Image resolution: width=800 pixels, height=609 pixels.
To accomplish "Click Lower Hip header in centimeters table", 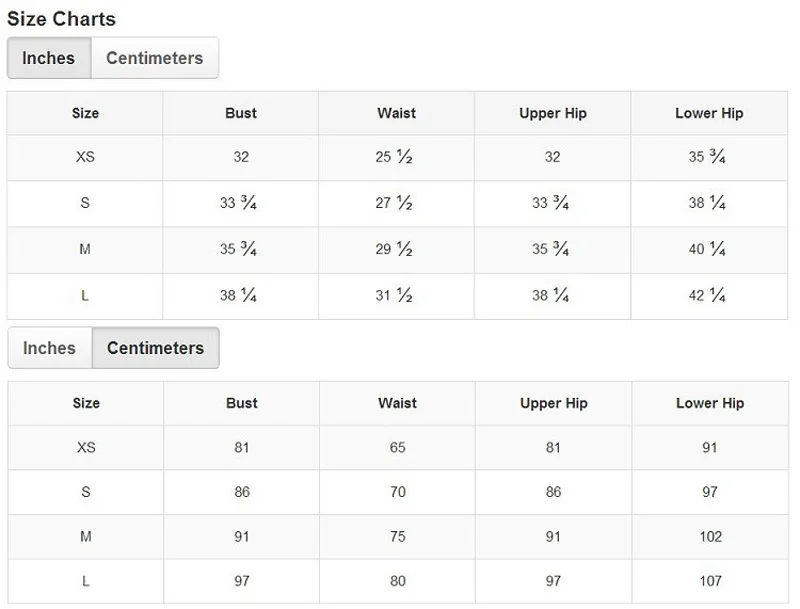I will pos(710,403).
